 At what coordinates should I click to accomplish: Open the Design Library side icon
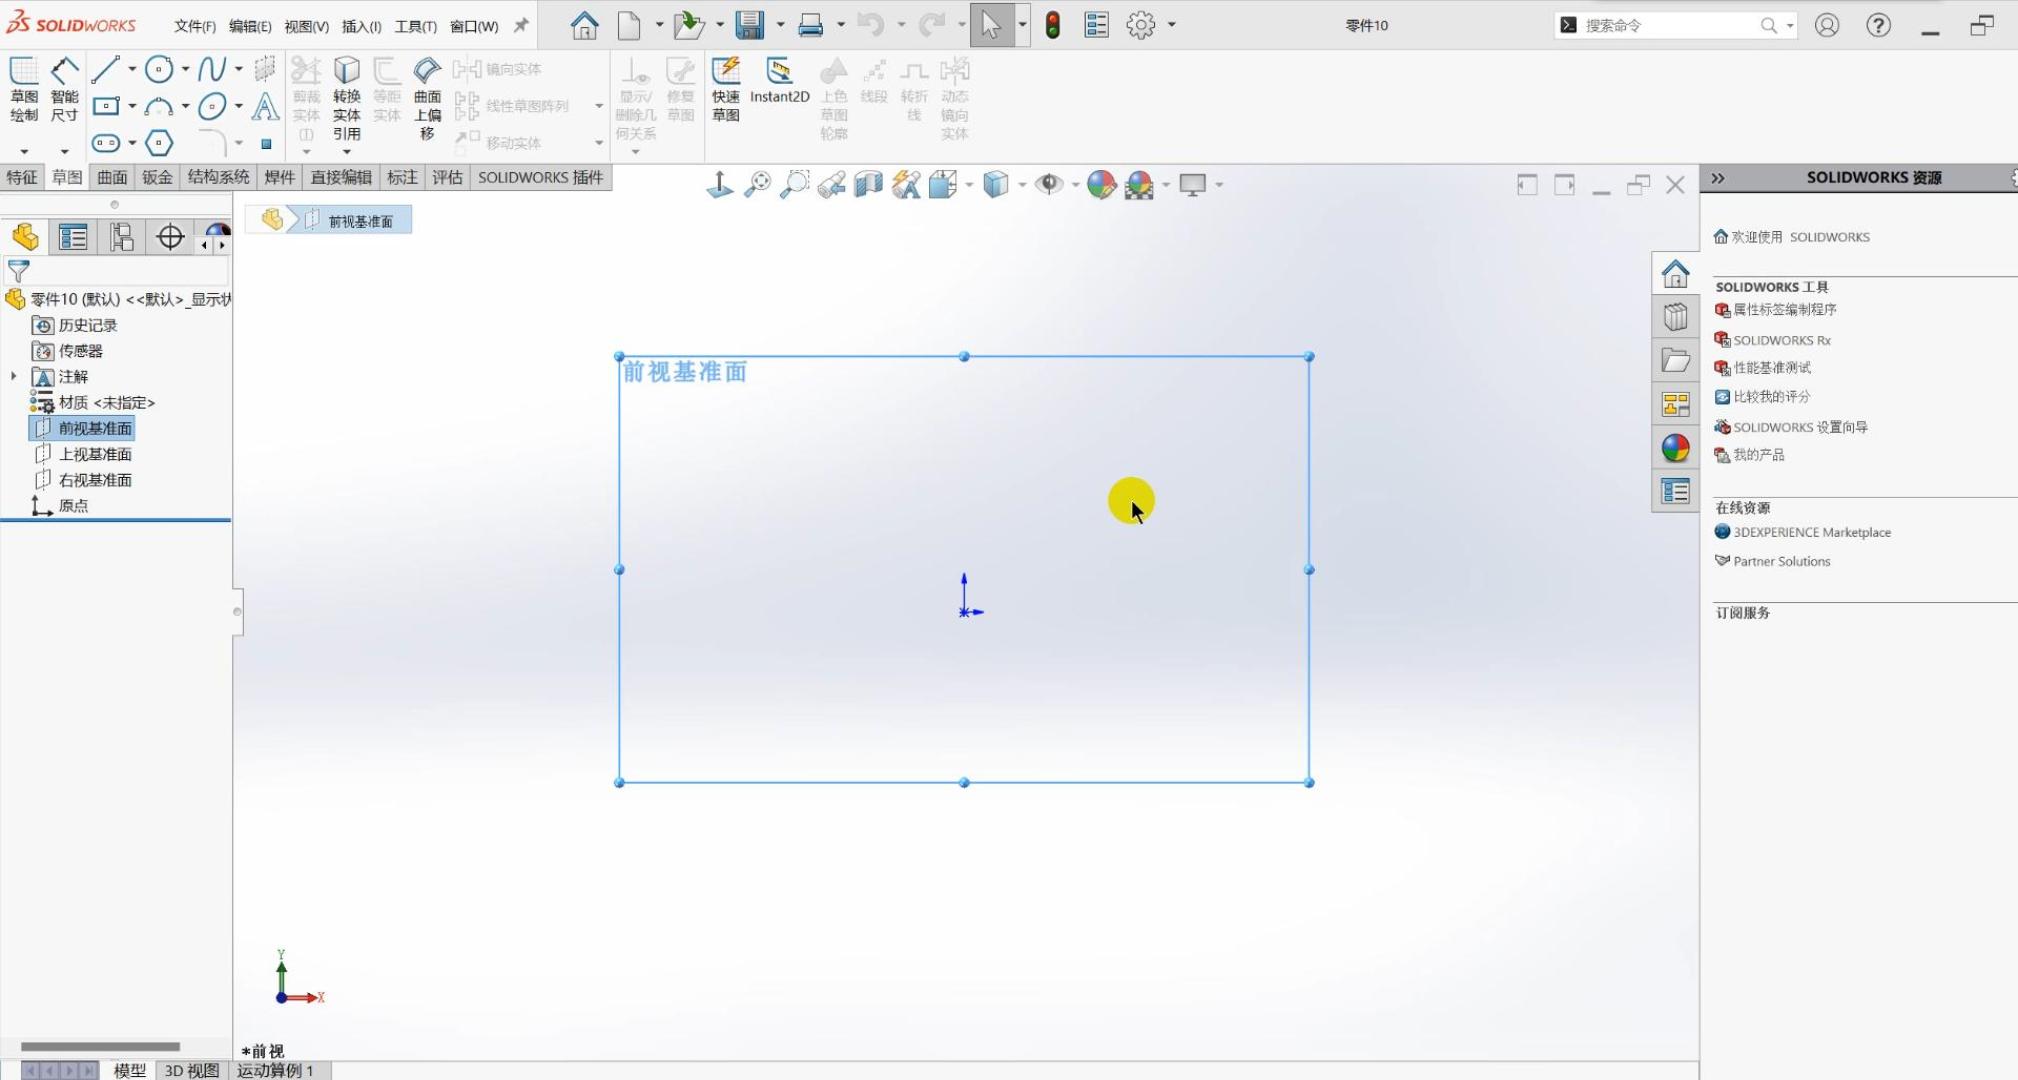point(1676,317)
